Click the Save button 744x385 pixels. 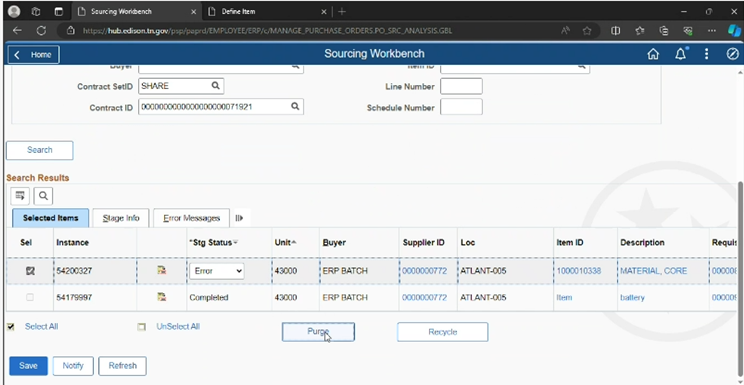point(28,366)
